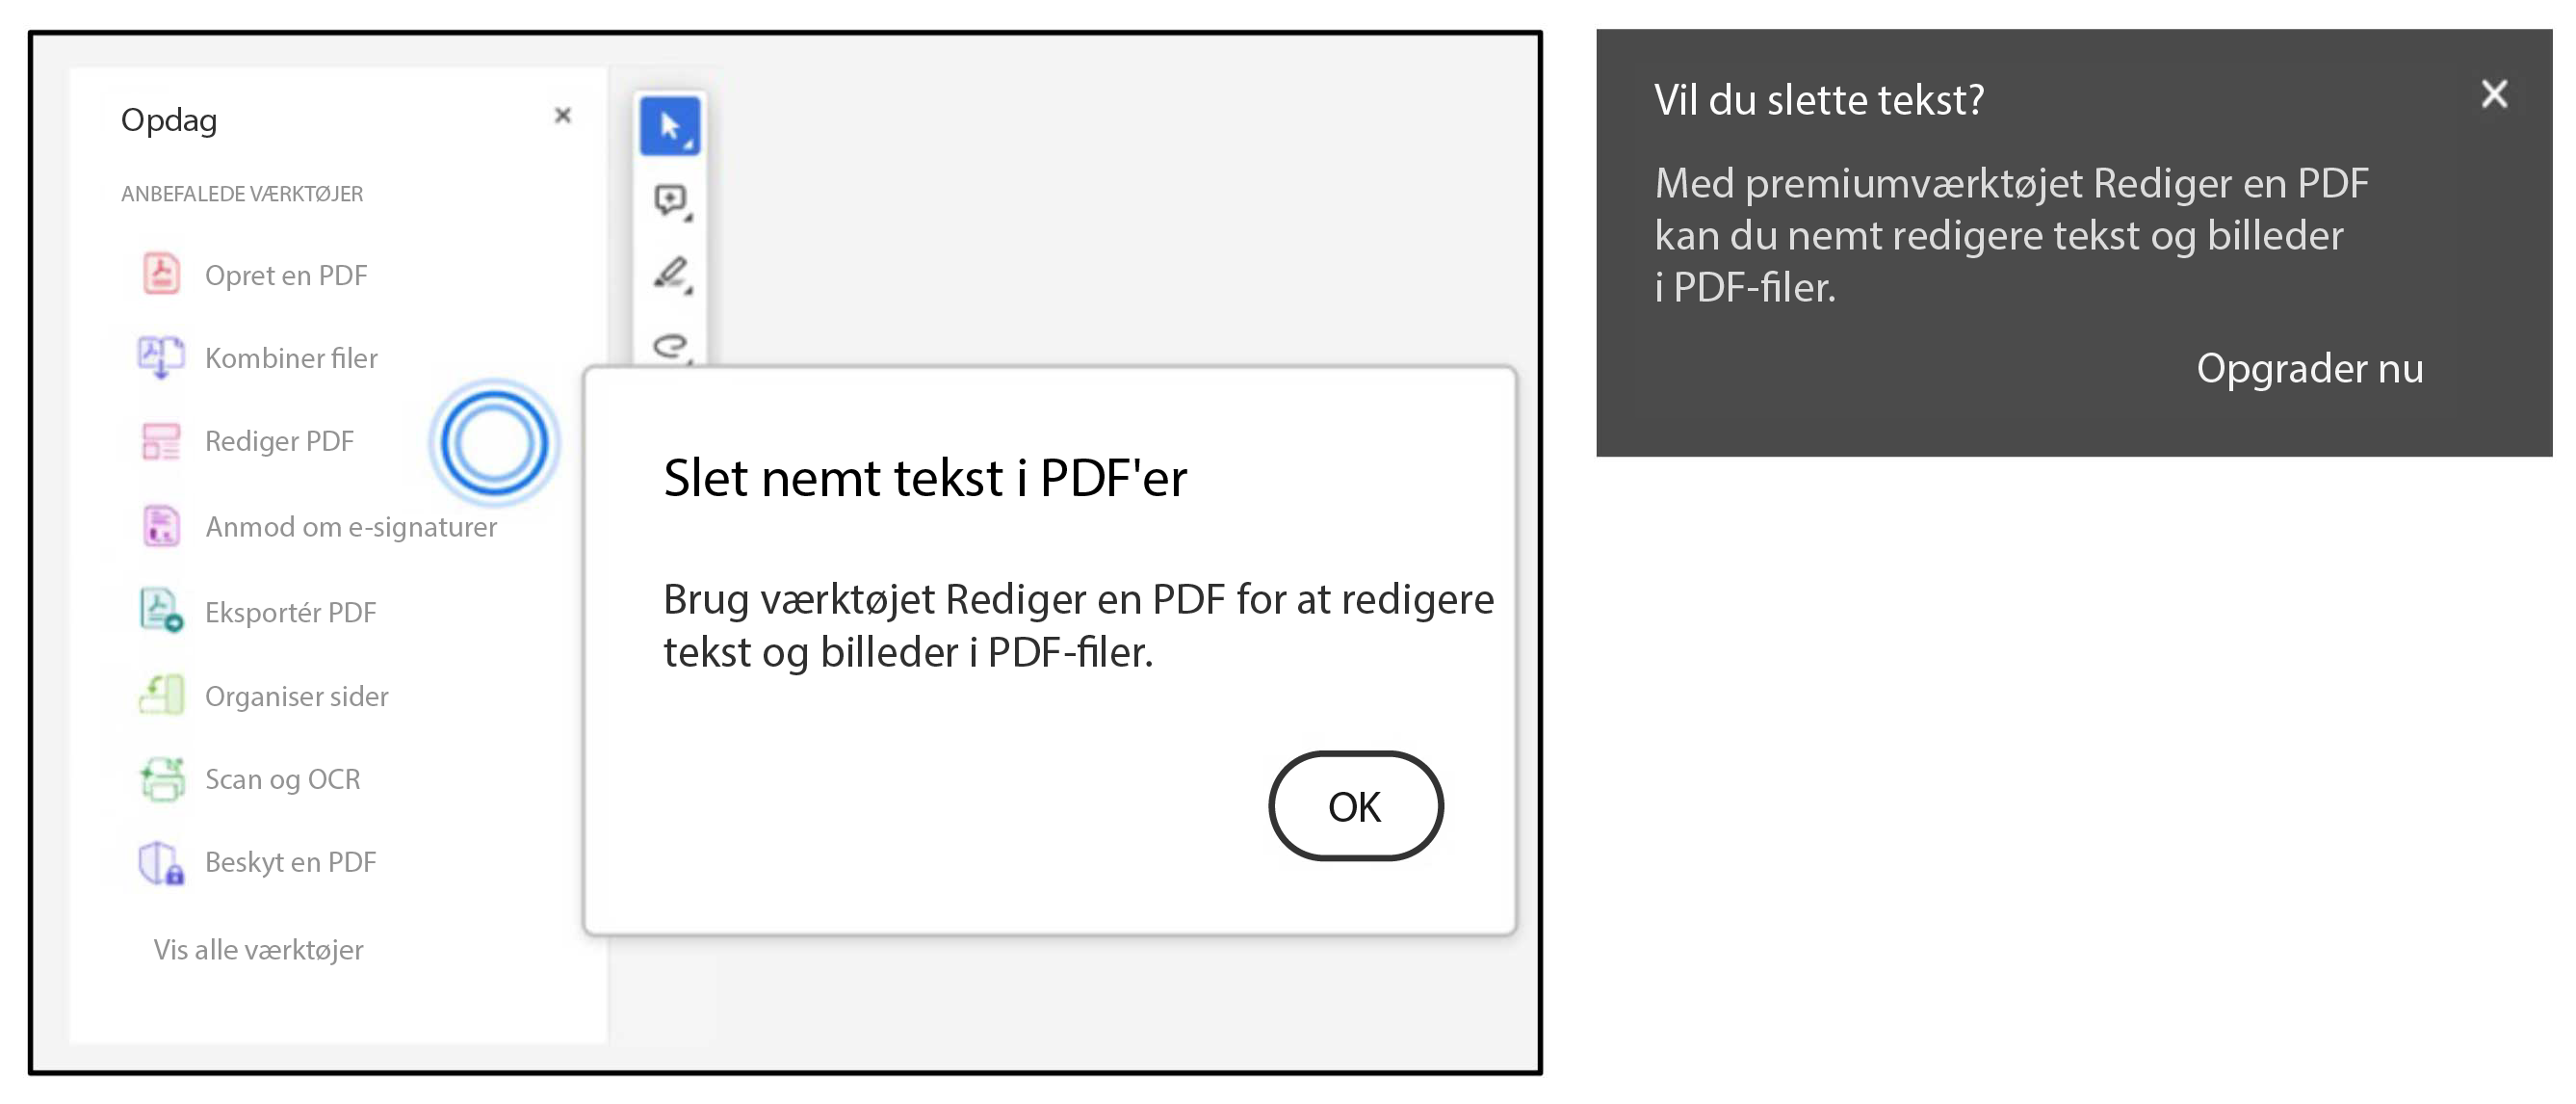Open Anmod om e-signaturer
2576x1104 pixels.
[x=351, y=526]
